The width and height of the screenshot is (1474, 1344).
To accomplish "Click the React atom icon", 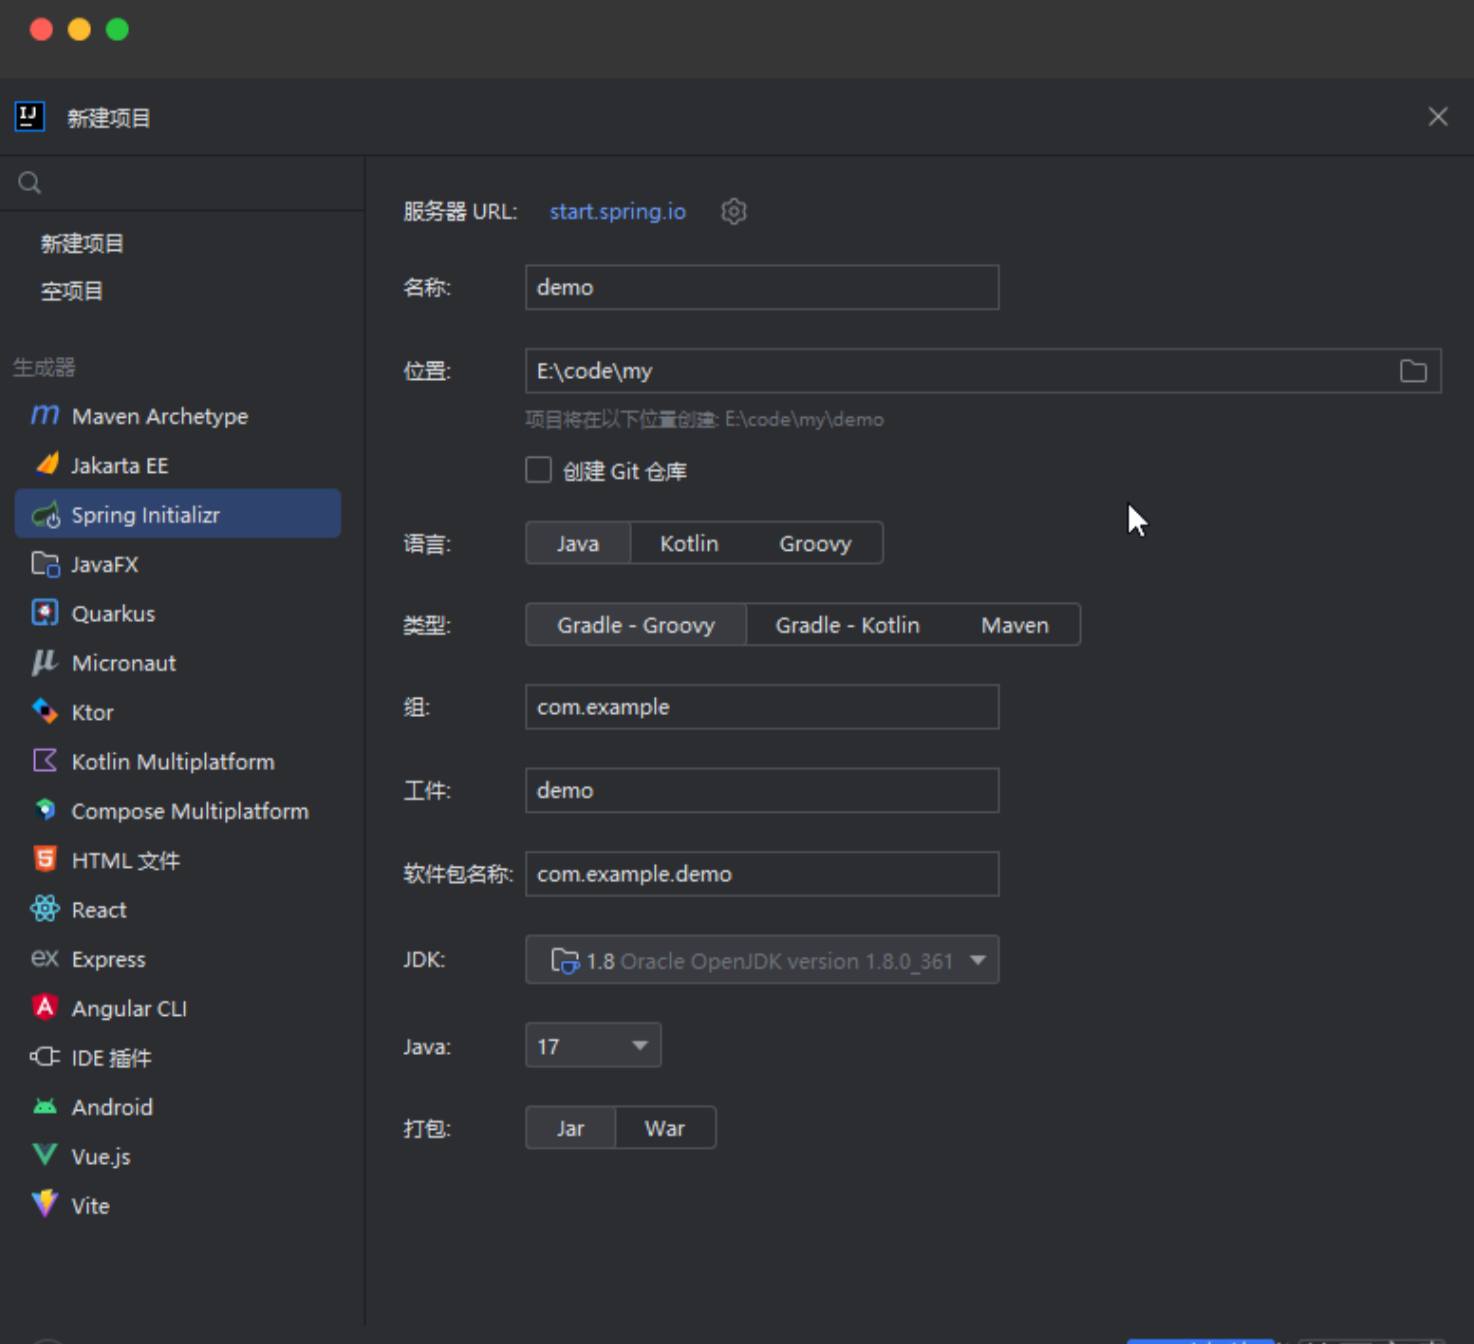I will [45, 909].
